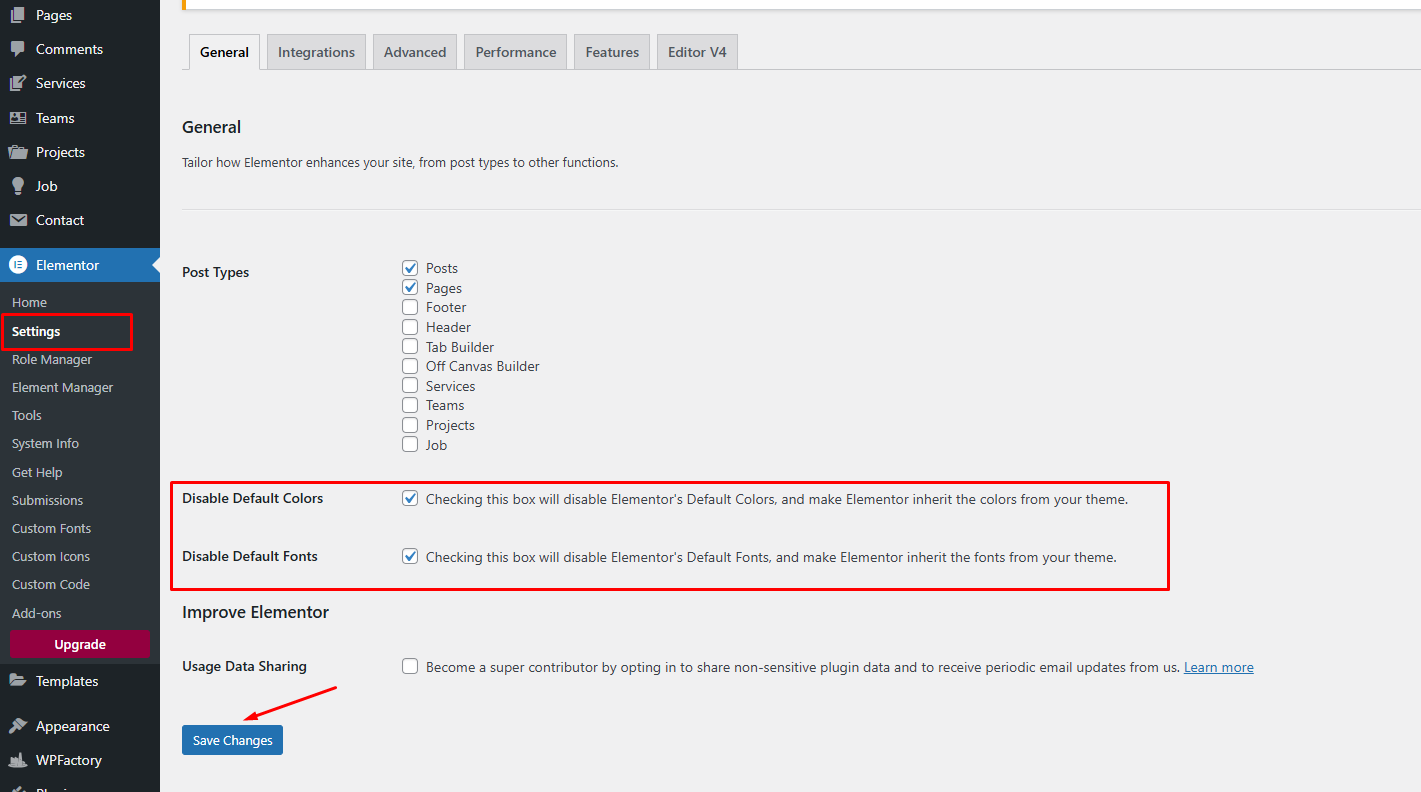Open the Pages menu item

tap(80, 15)
